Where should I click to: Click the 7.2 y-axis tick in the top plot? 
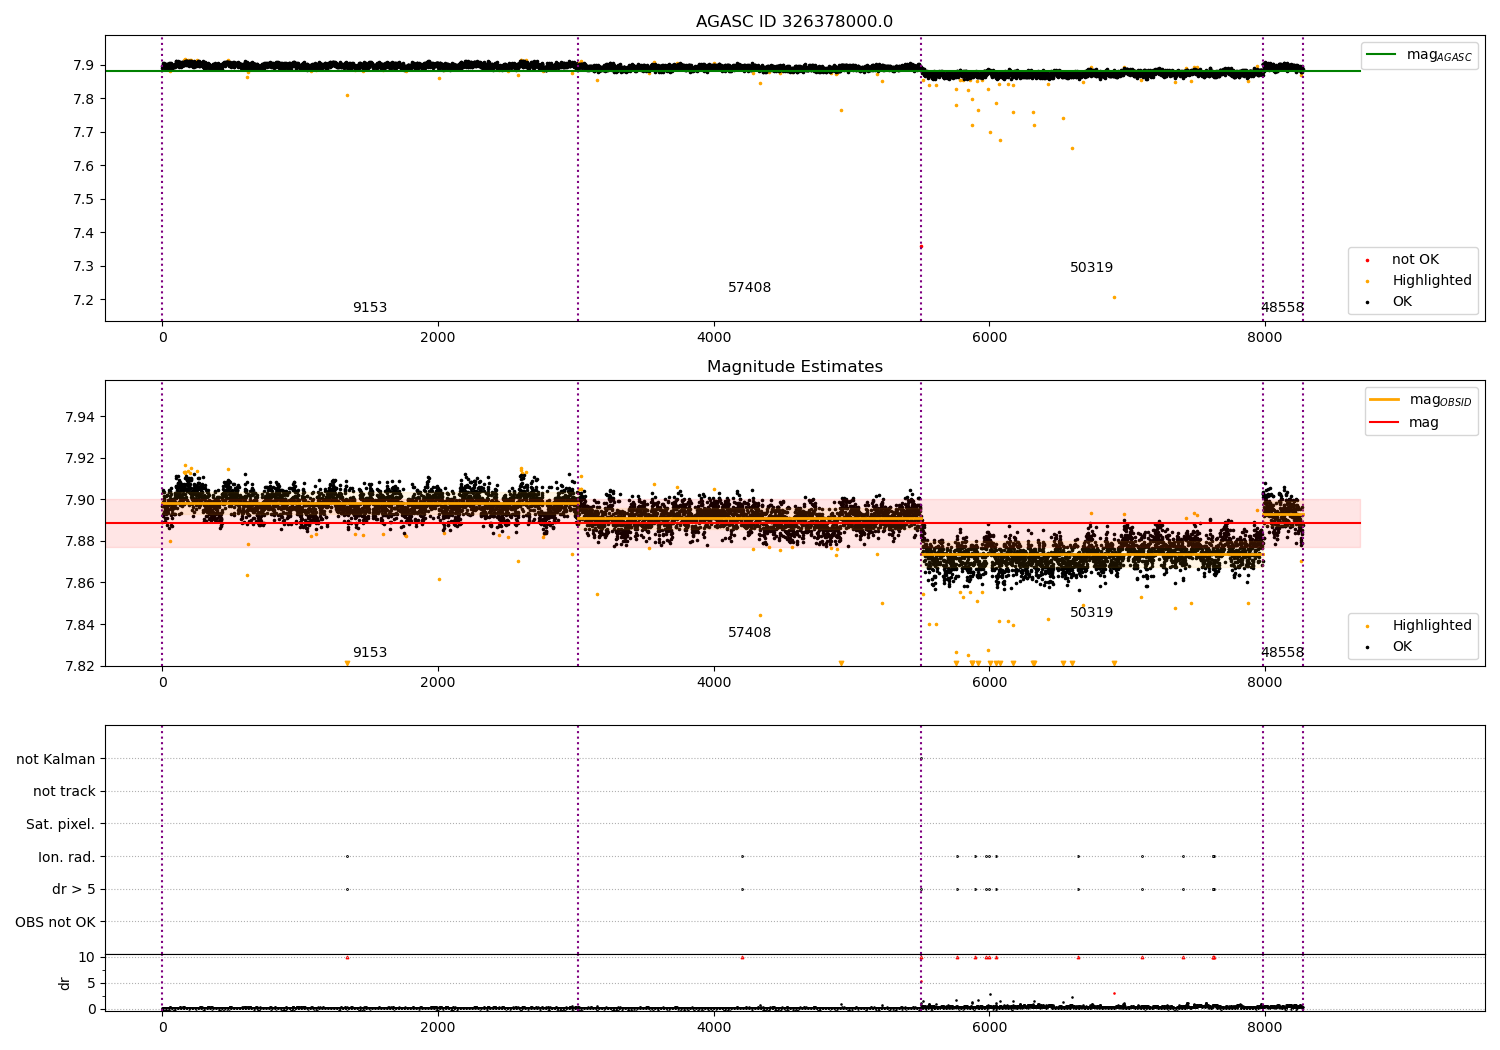pyautogui.click(x=84, y=300)
